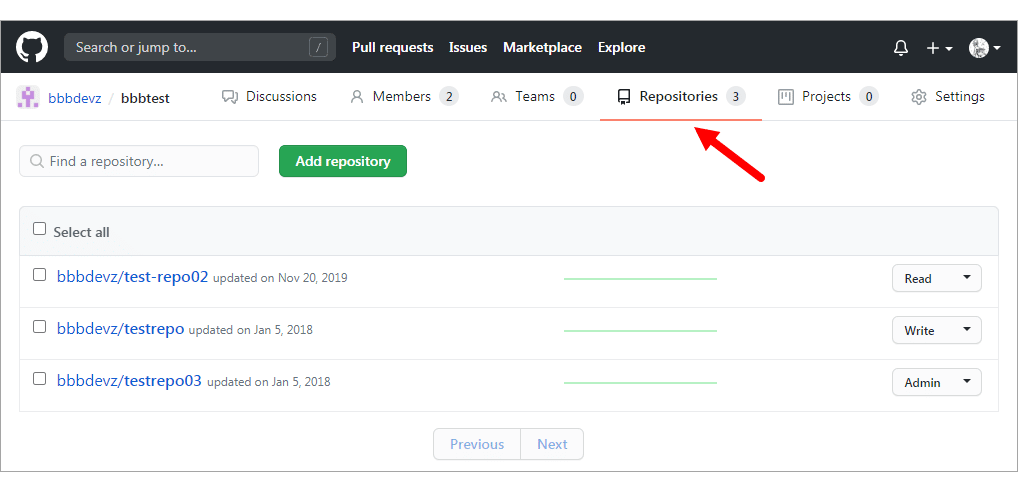Screen dimensions: 1018x492
Task: Click the Discussions speech bubble icon
Action: click(230, 97)
